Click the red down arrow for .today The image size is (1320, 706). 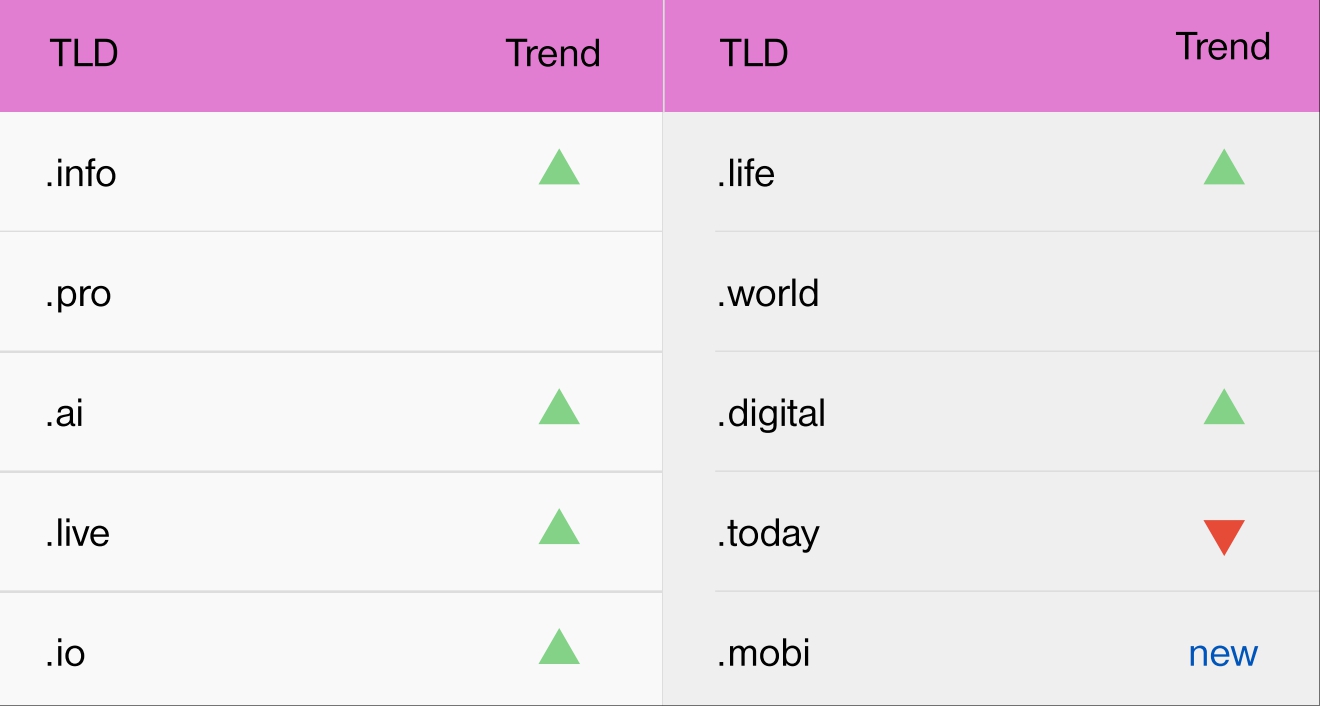(x=1224, y=536)
